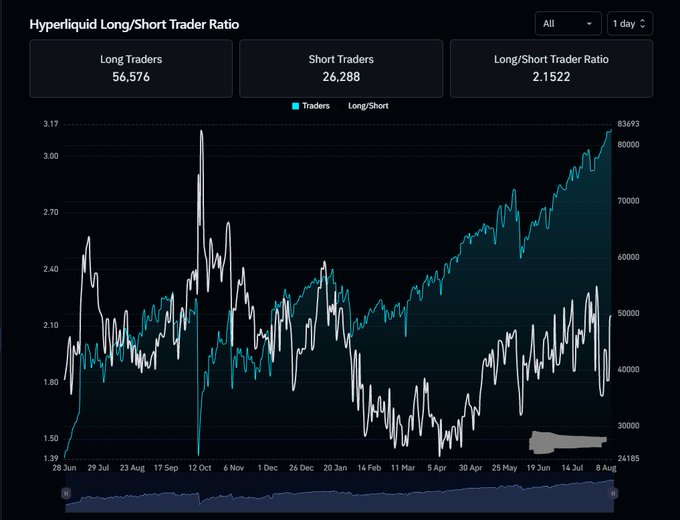Image resolution: width=680 pixels, height=520 pixels.
Task: Click the 14 Feb date axis label
Action: [x=369, y=468]
